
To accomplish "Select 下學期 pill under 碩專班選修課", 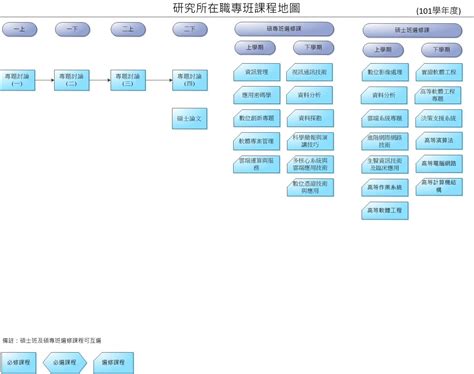I will point(313,48).
